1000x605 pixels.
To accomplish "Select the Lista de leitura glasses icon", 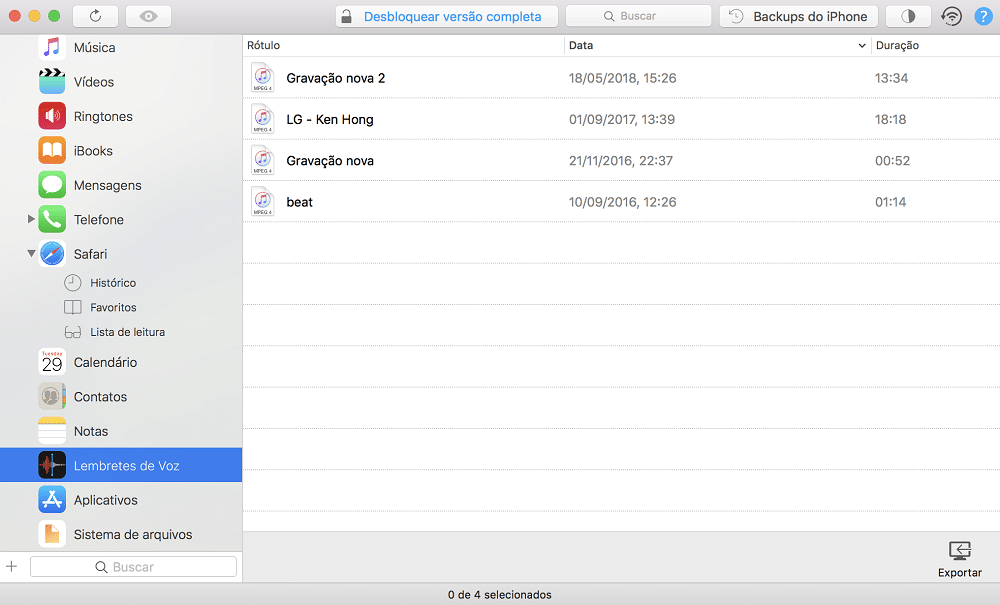I will [x=73, y=332].
